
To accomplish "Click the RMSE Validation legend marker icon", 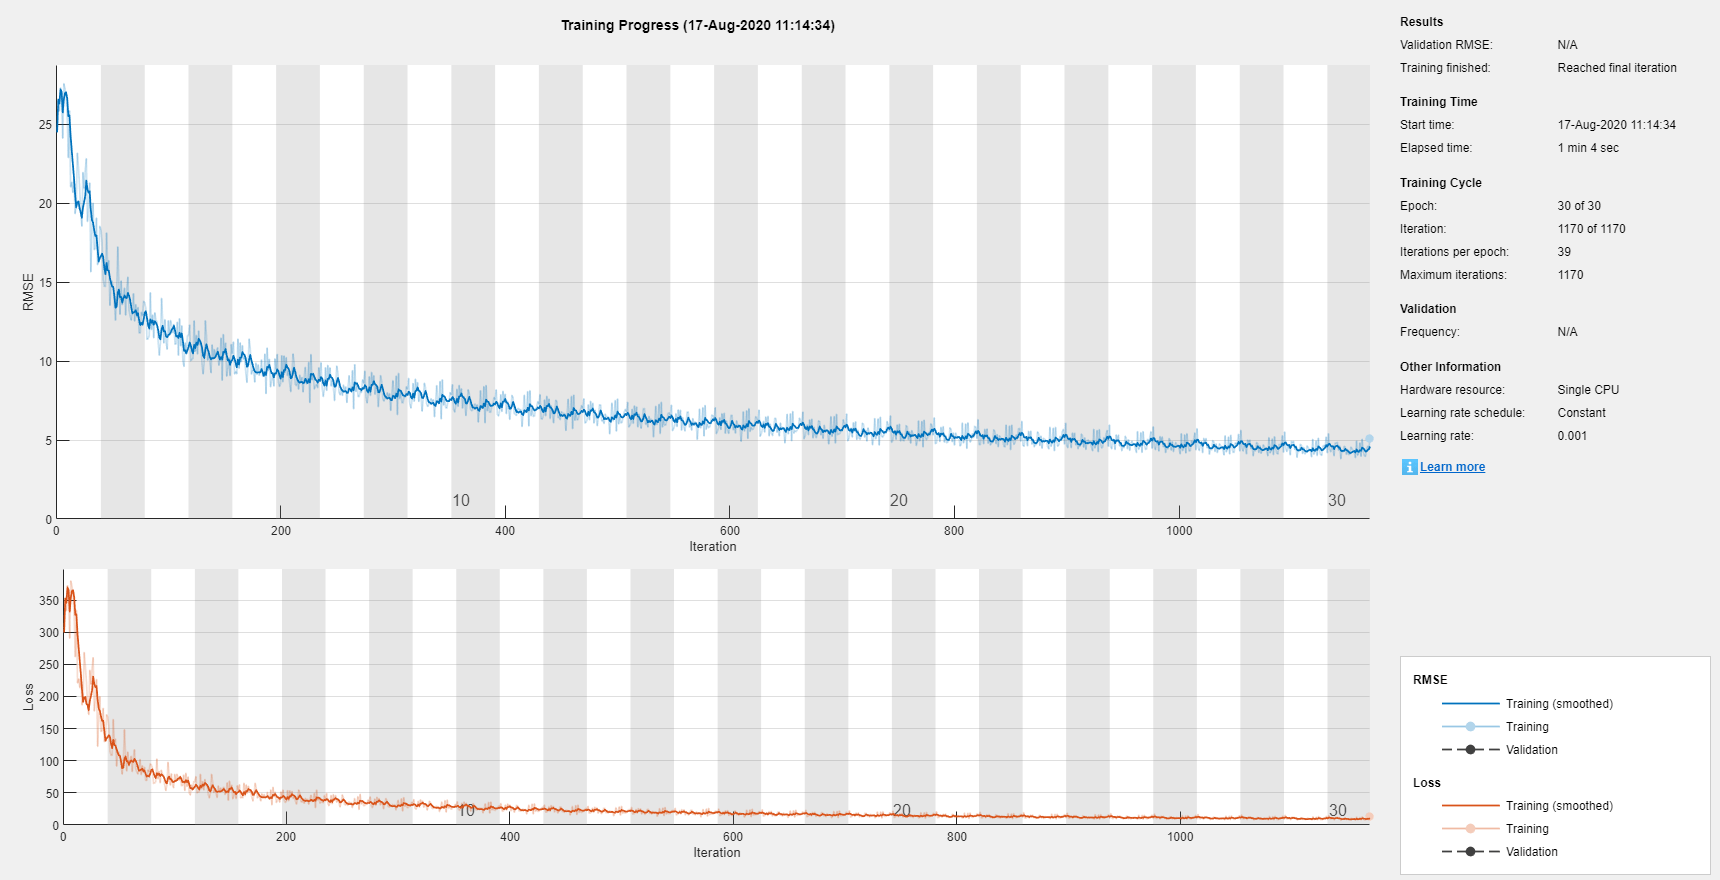I will pos(1470,750).
